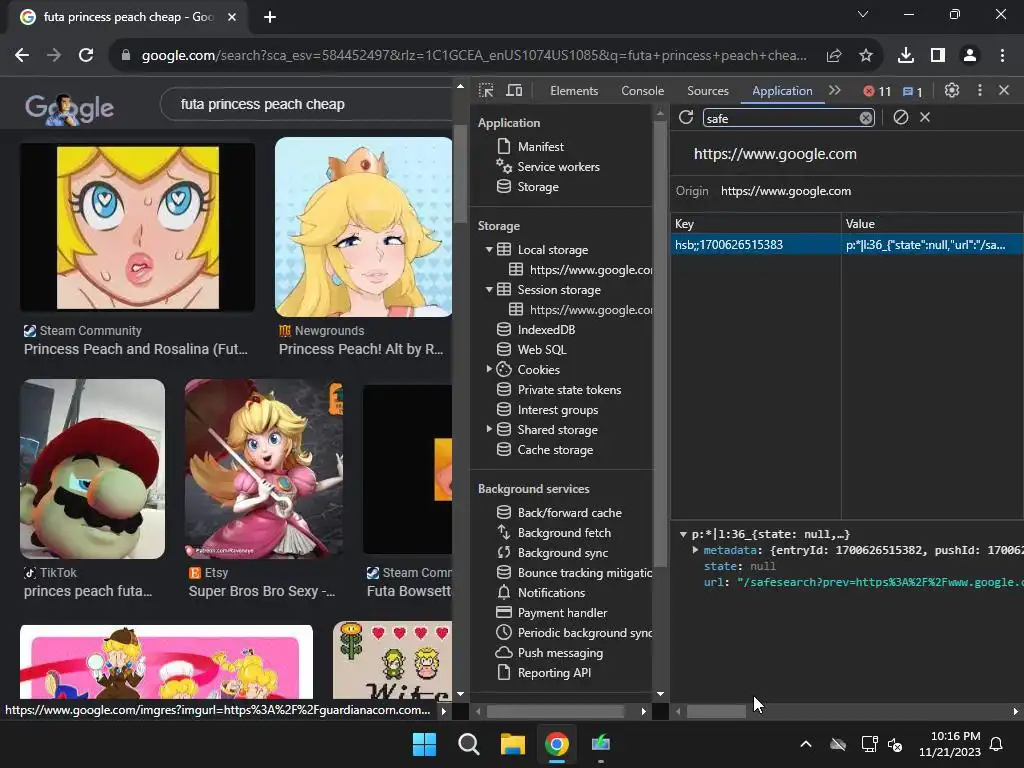Open Notifications background service
The width and height of the screenshot is (1024, 768).
point(551,593)
